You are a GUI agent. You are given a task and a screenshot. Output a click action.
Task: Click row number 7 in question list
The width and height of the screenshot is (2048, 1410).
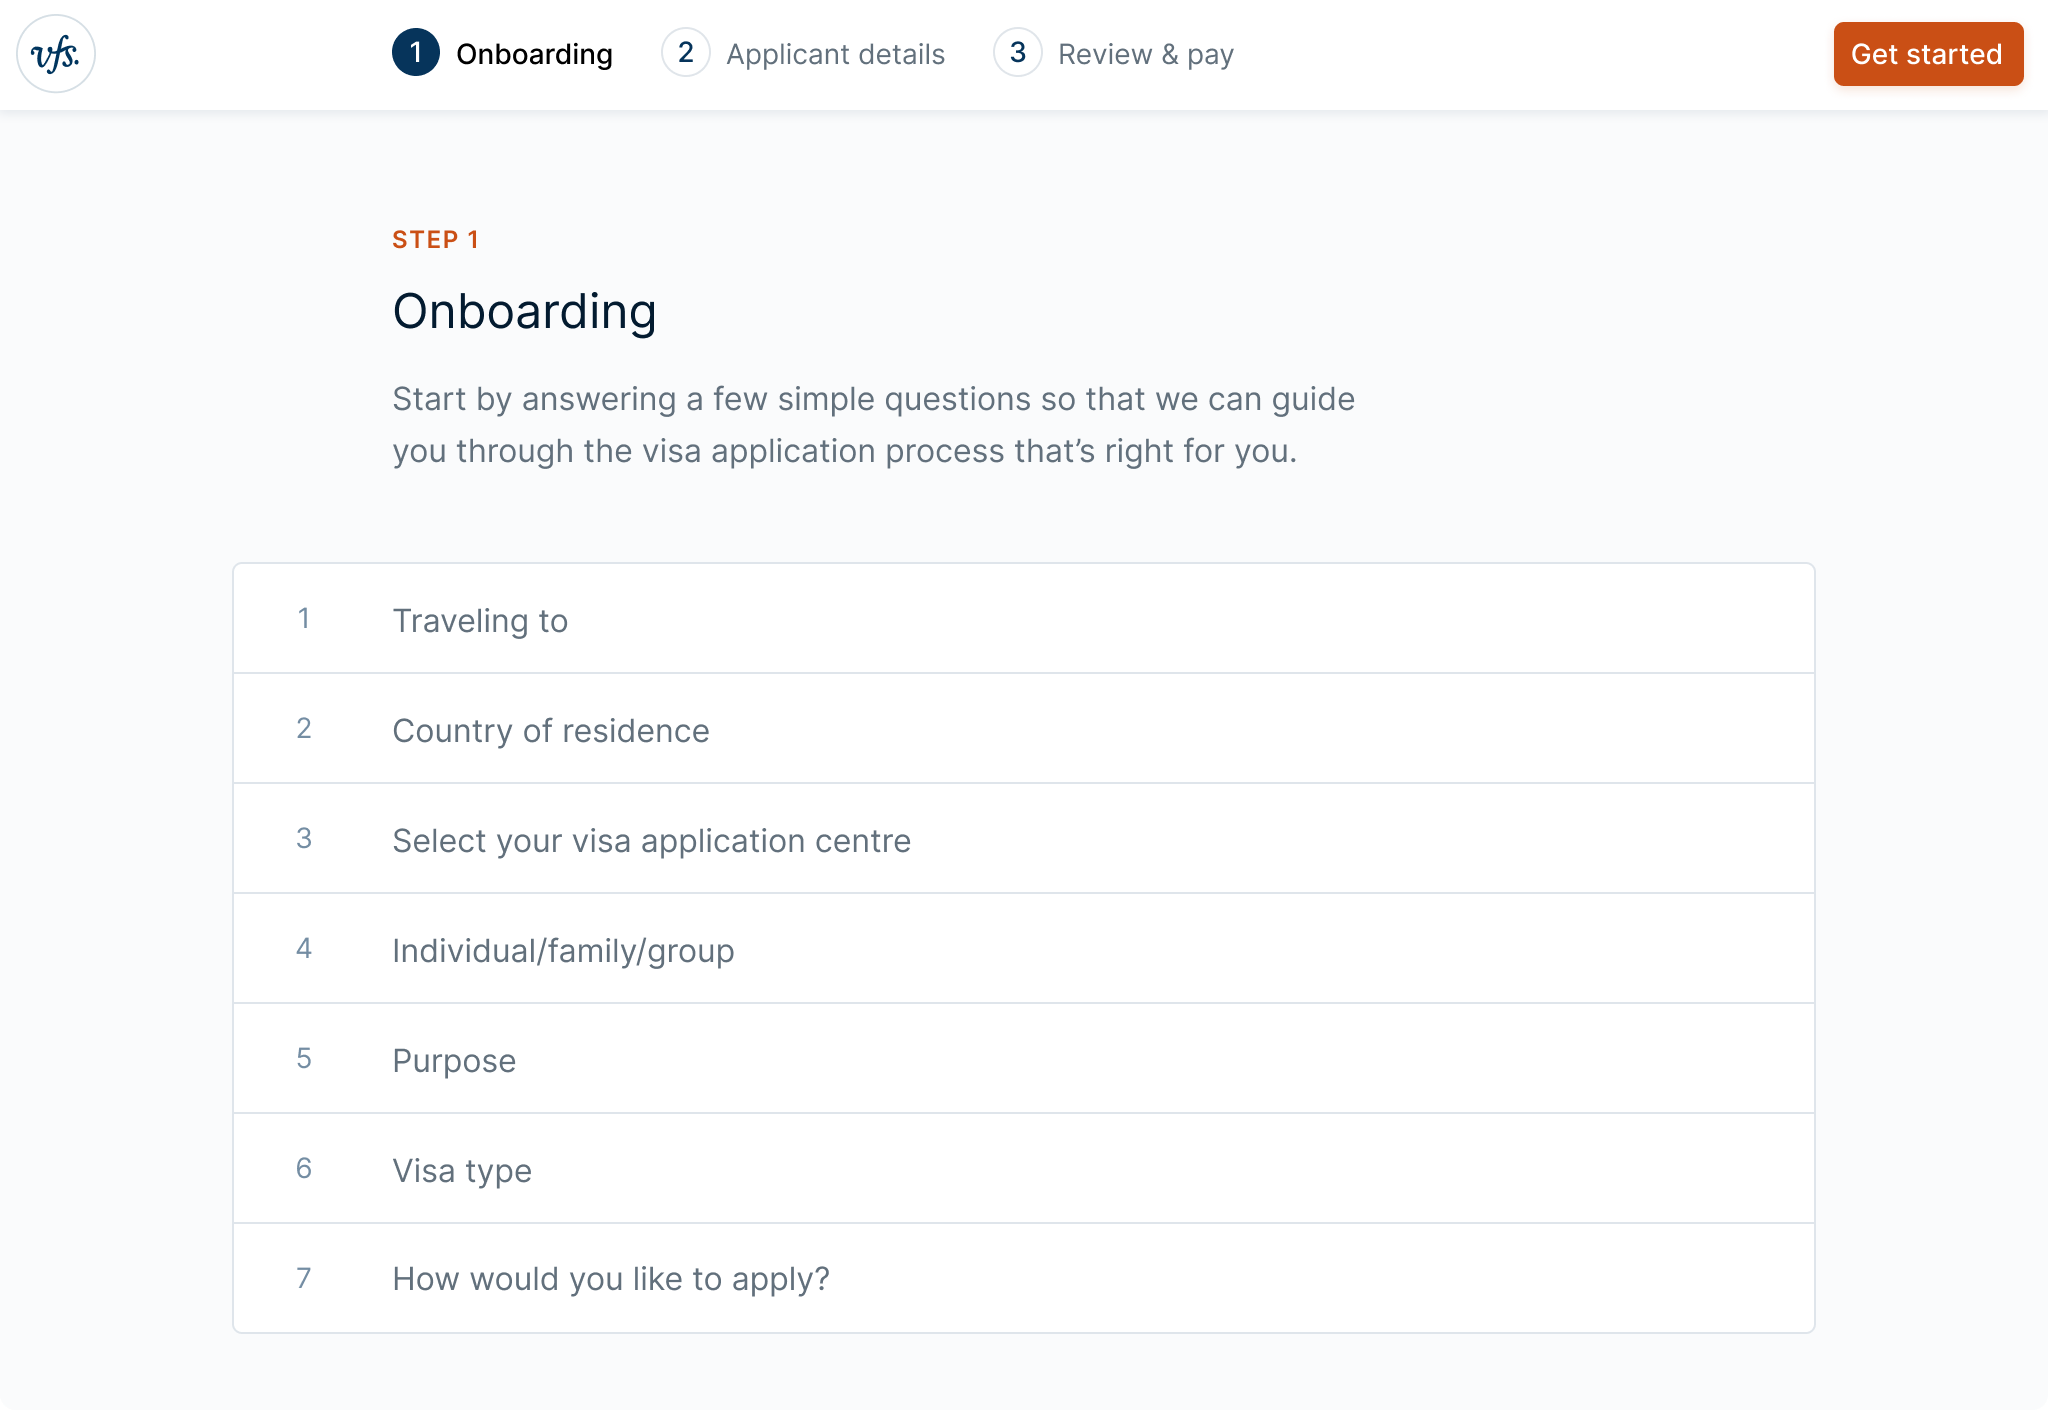click(303, 1278)
